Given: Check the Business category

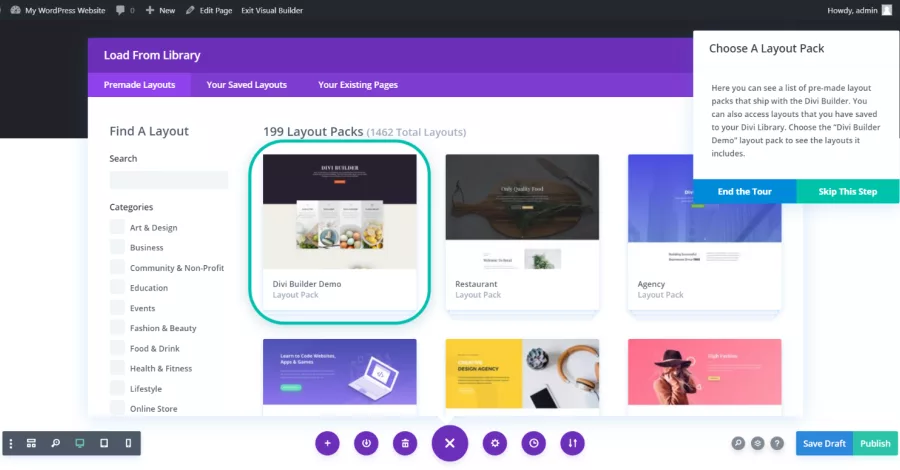Looking at the screenshot, I should pyautogui.click(x=117, y=247).
